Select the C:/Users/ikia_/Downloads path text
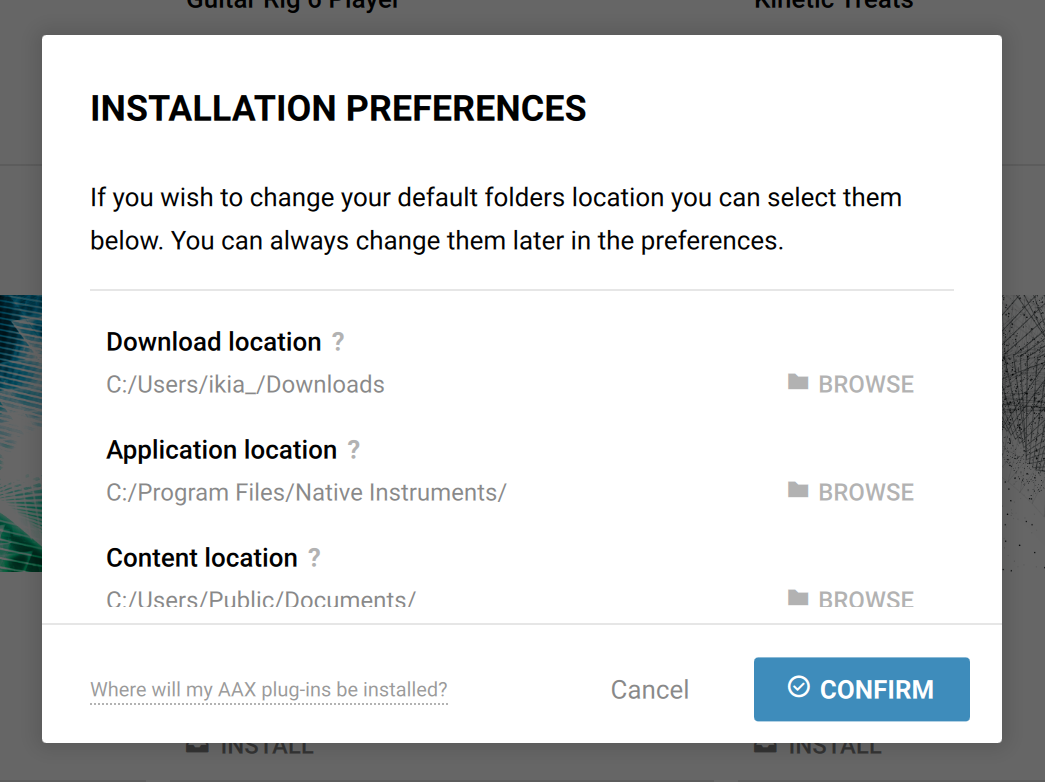 point(245,385)
